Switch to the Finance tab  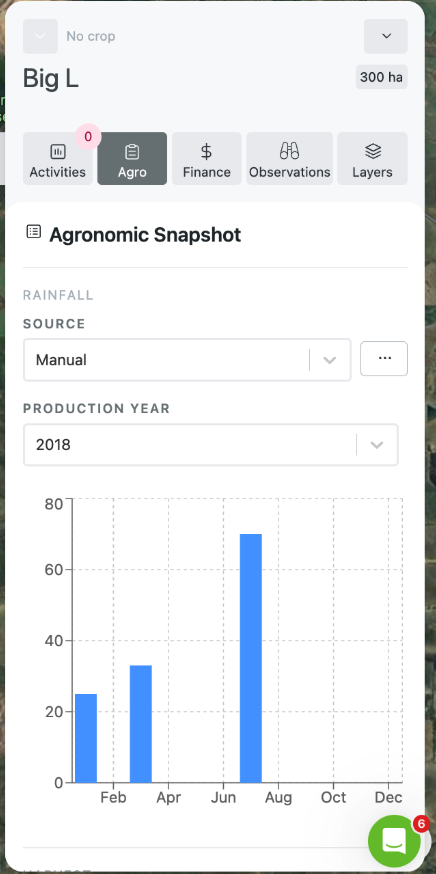(x=206, y=158)
